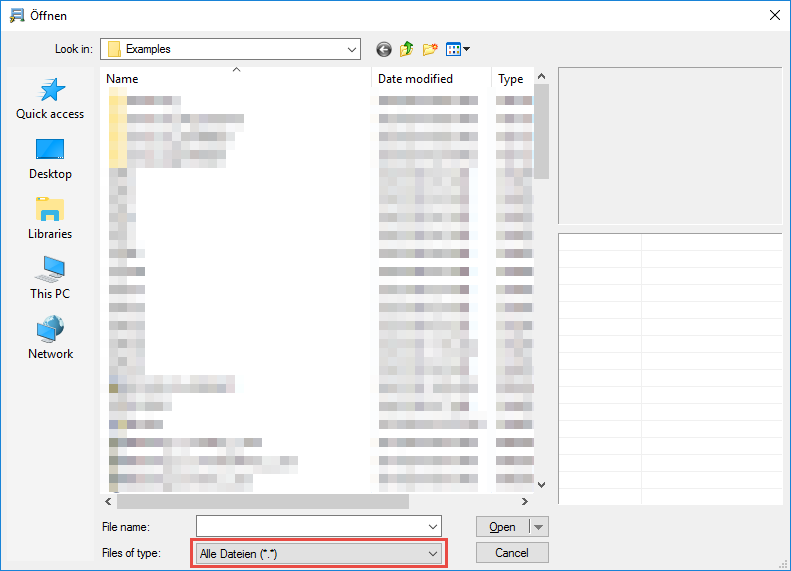Open the Libraries location

(50, 218)
